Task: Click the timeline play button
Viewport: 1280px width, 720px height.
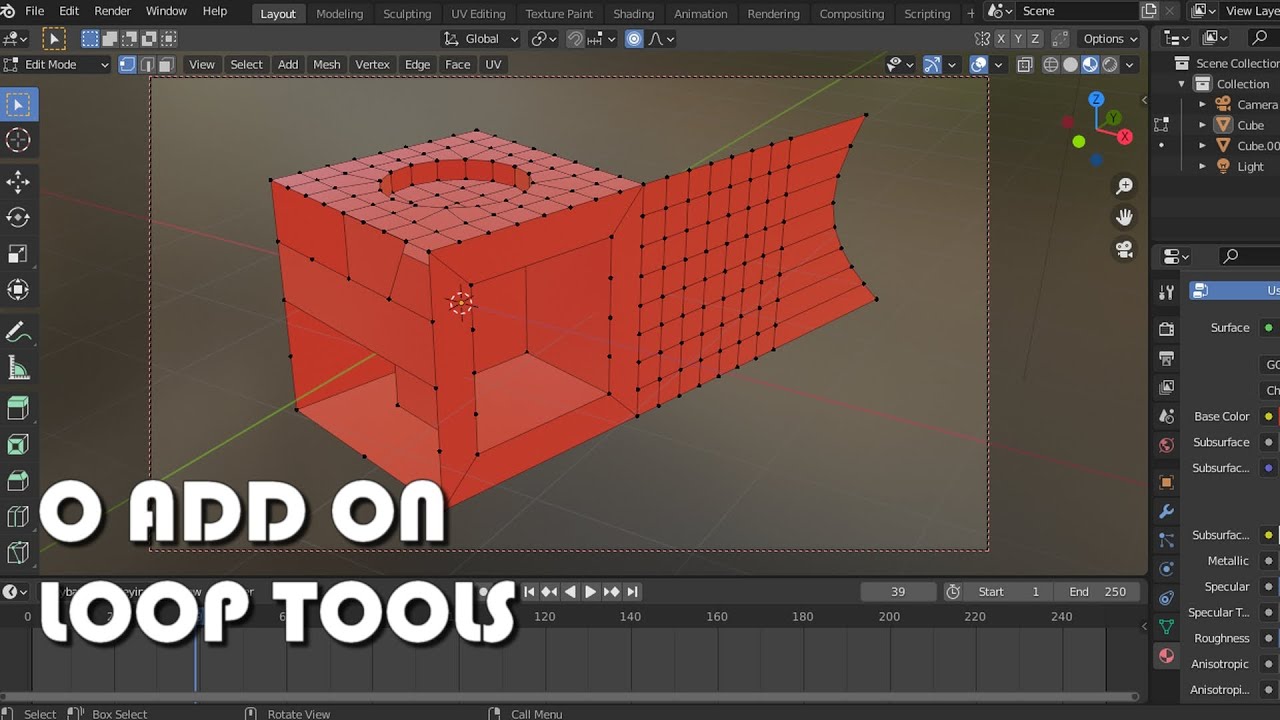Action: pyautogui.click(x=590, y=592)
